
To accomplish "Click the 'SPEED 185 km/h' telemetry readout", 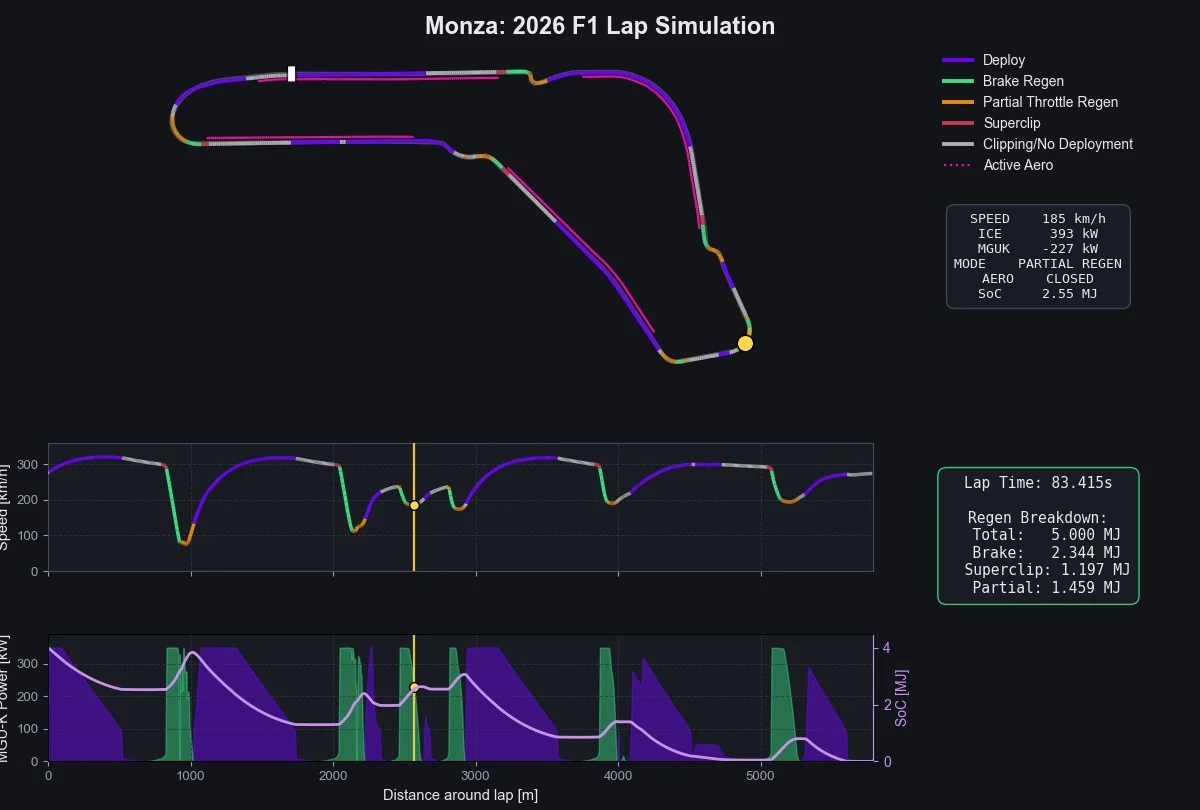I will (x=1038, y=219).
